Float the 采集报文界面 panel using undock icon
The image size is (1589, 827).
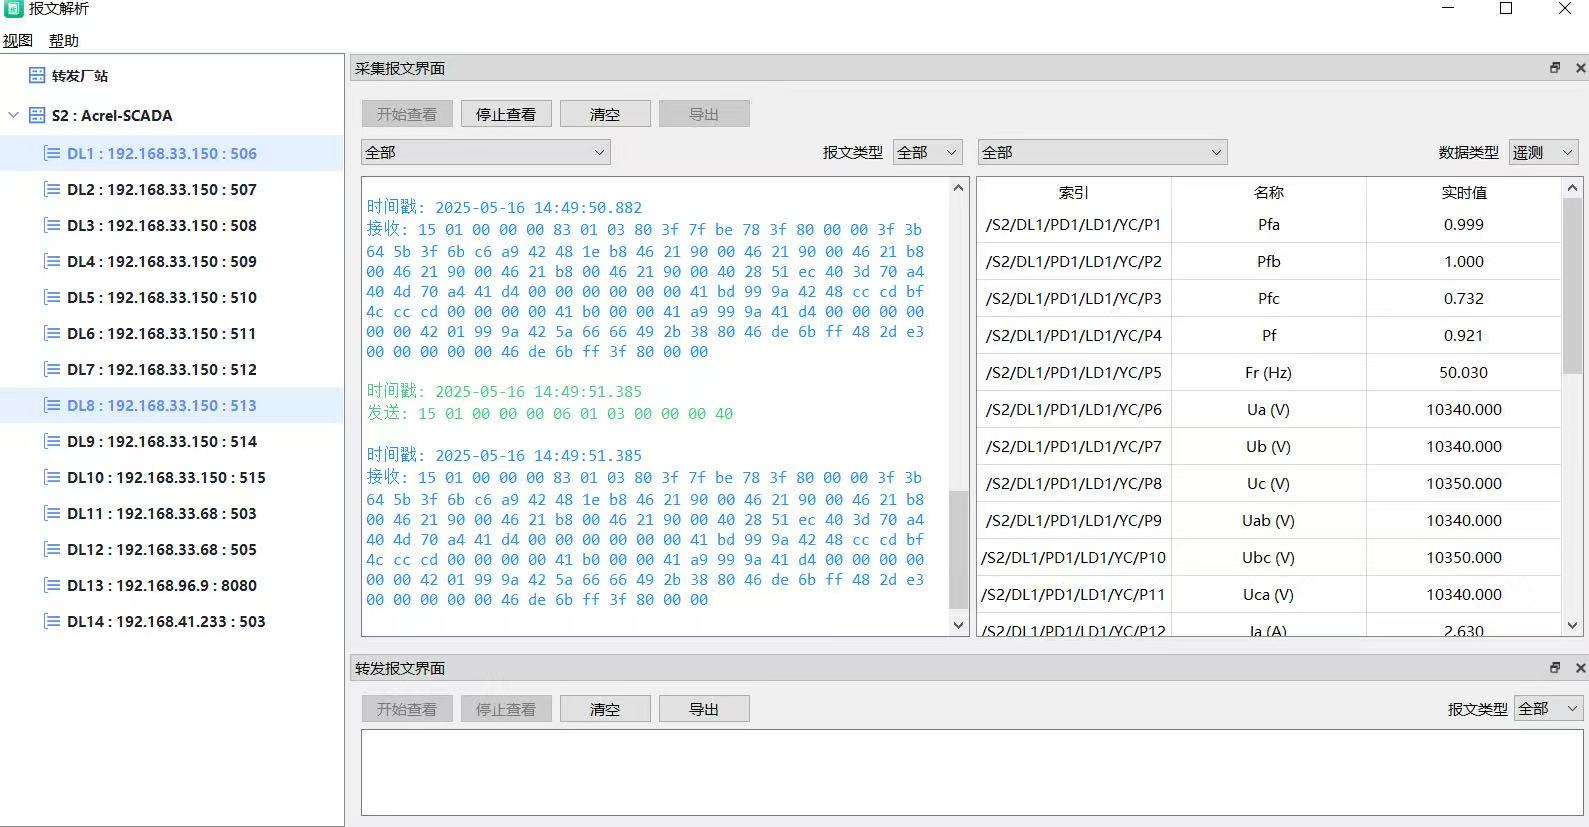click(1555, 68)
